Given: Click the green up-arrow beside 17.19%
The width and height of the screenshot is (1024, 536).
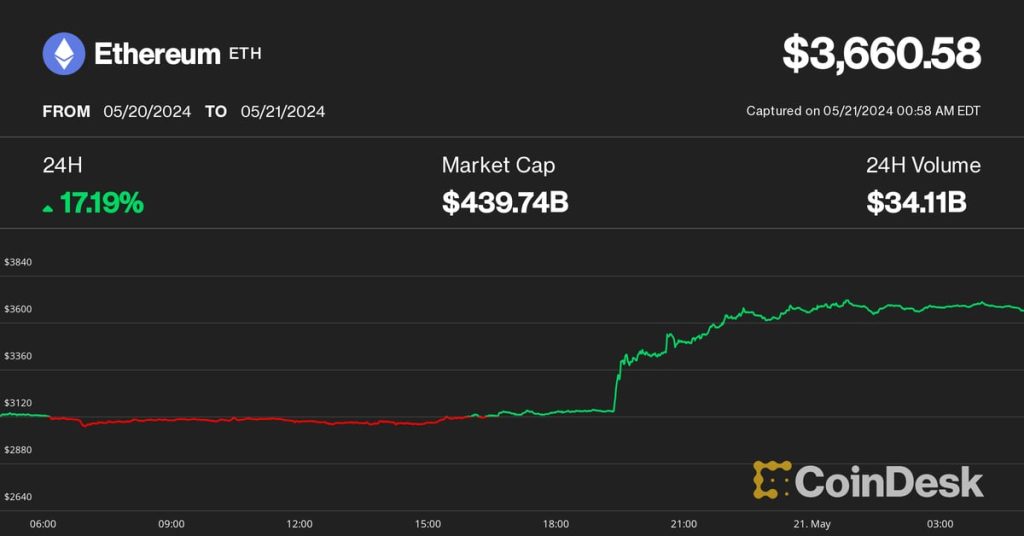Looking at the screenshot, I should 48,207.
